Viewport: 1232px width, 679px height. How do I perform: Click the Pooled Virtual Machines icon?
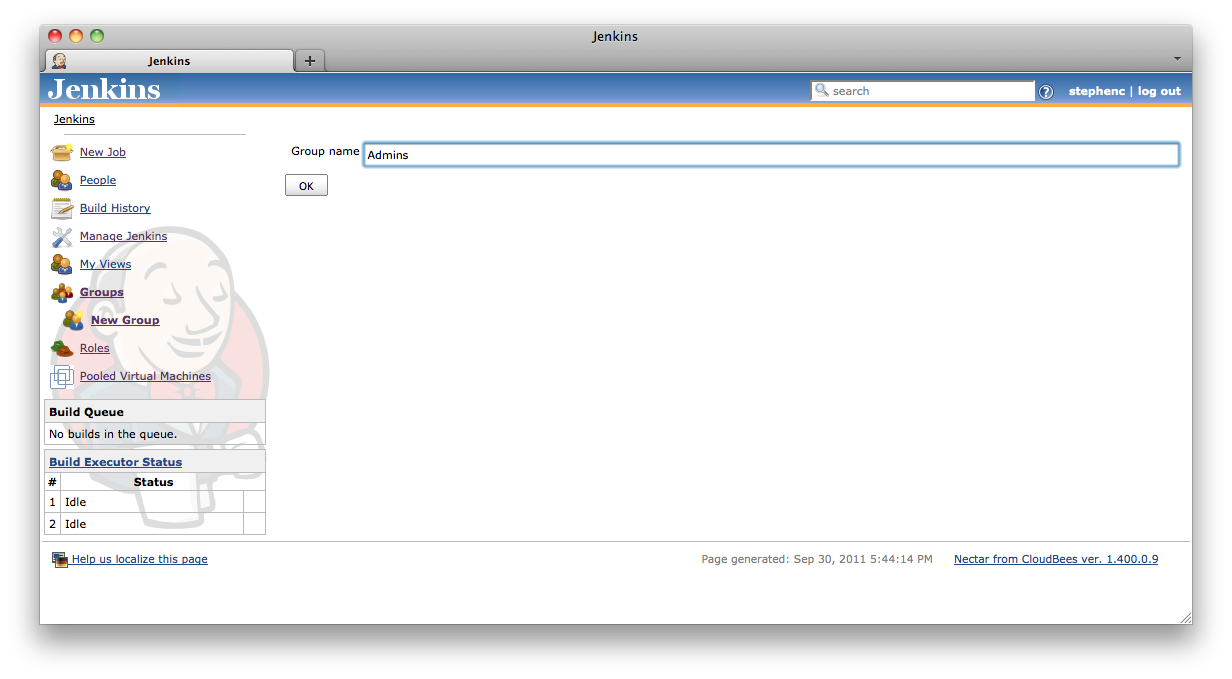point(62,376)
